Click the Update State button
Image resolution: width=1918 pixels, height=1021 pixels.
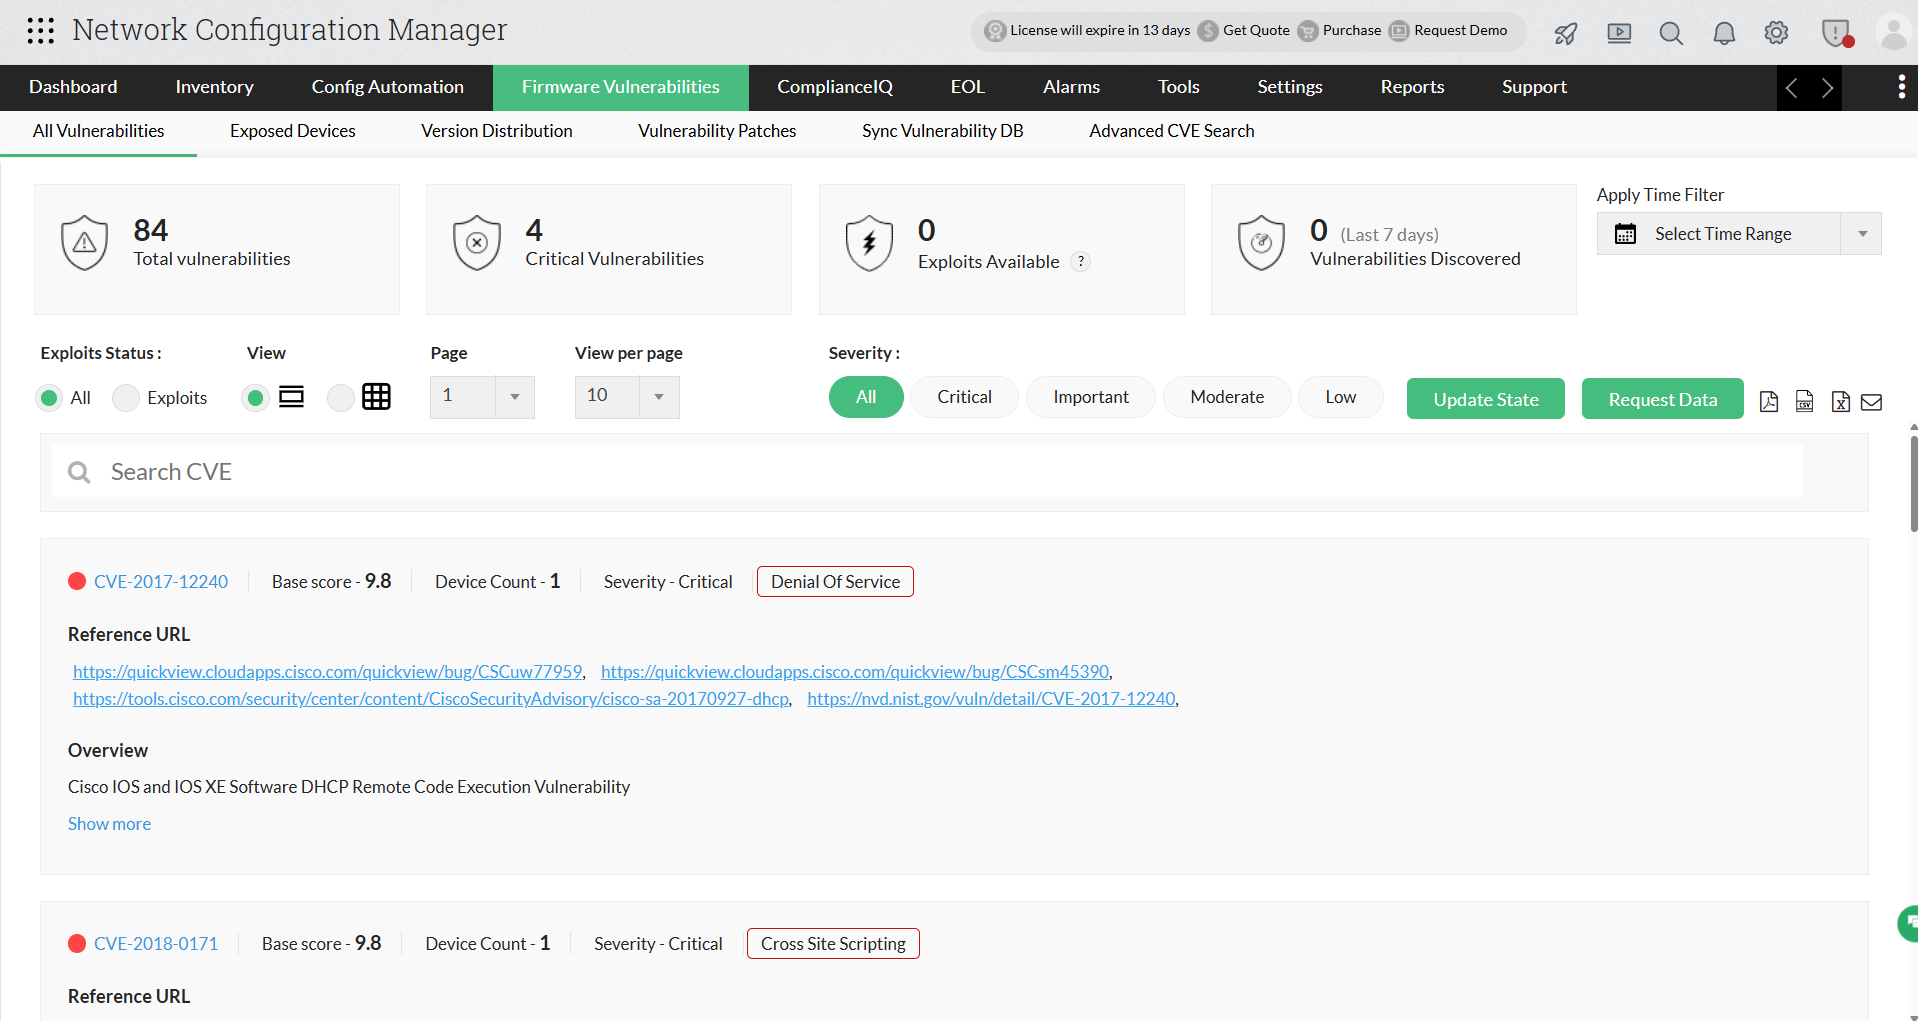[1485, 398]
